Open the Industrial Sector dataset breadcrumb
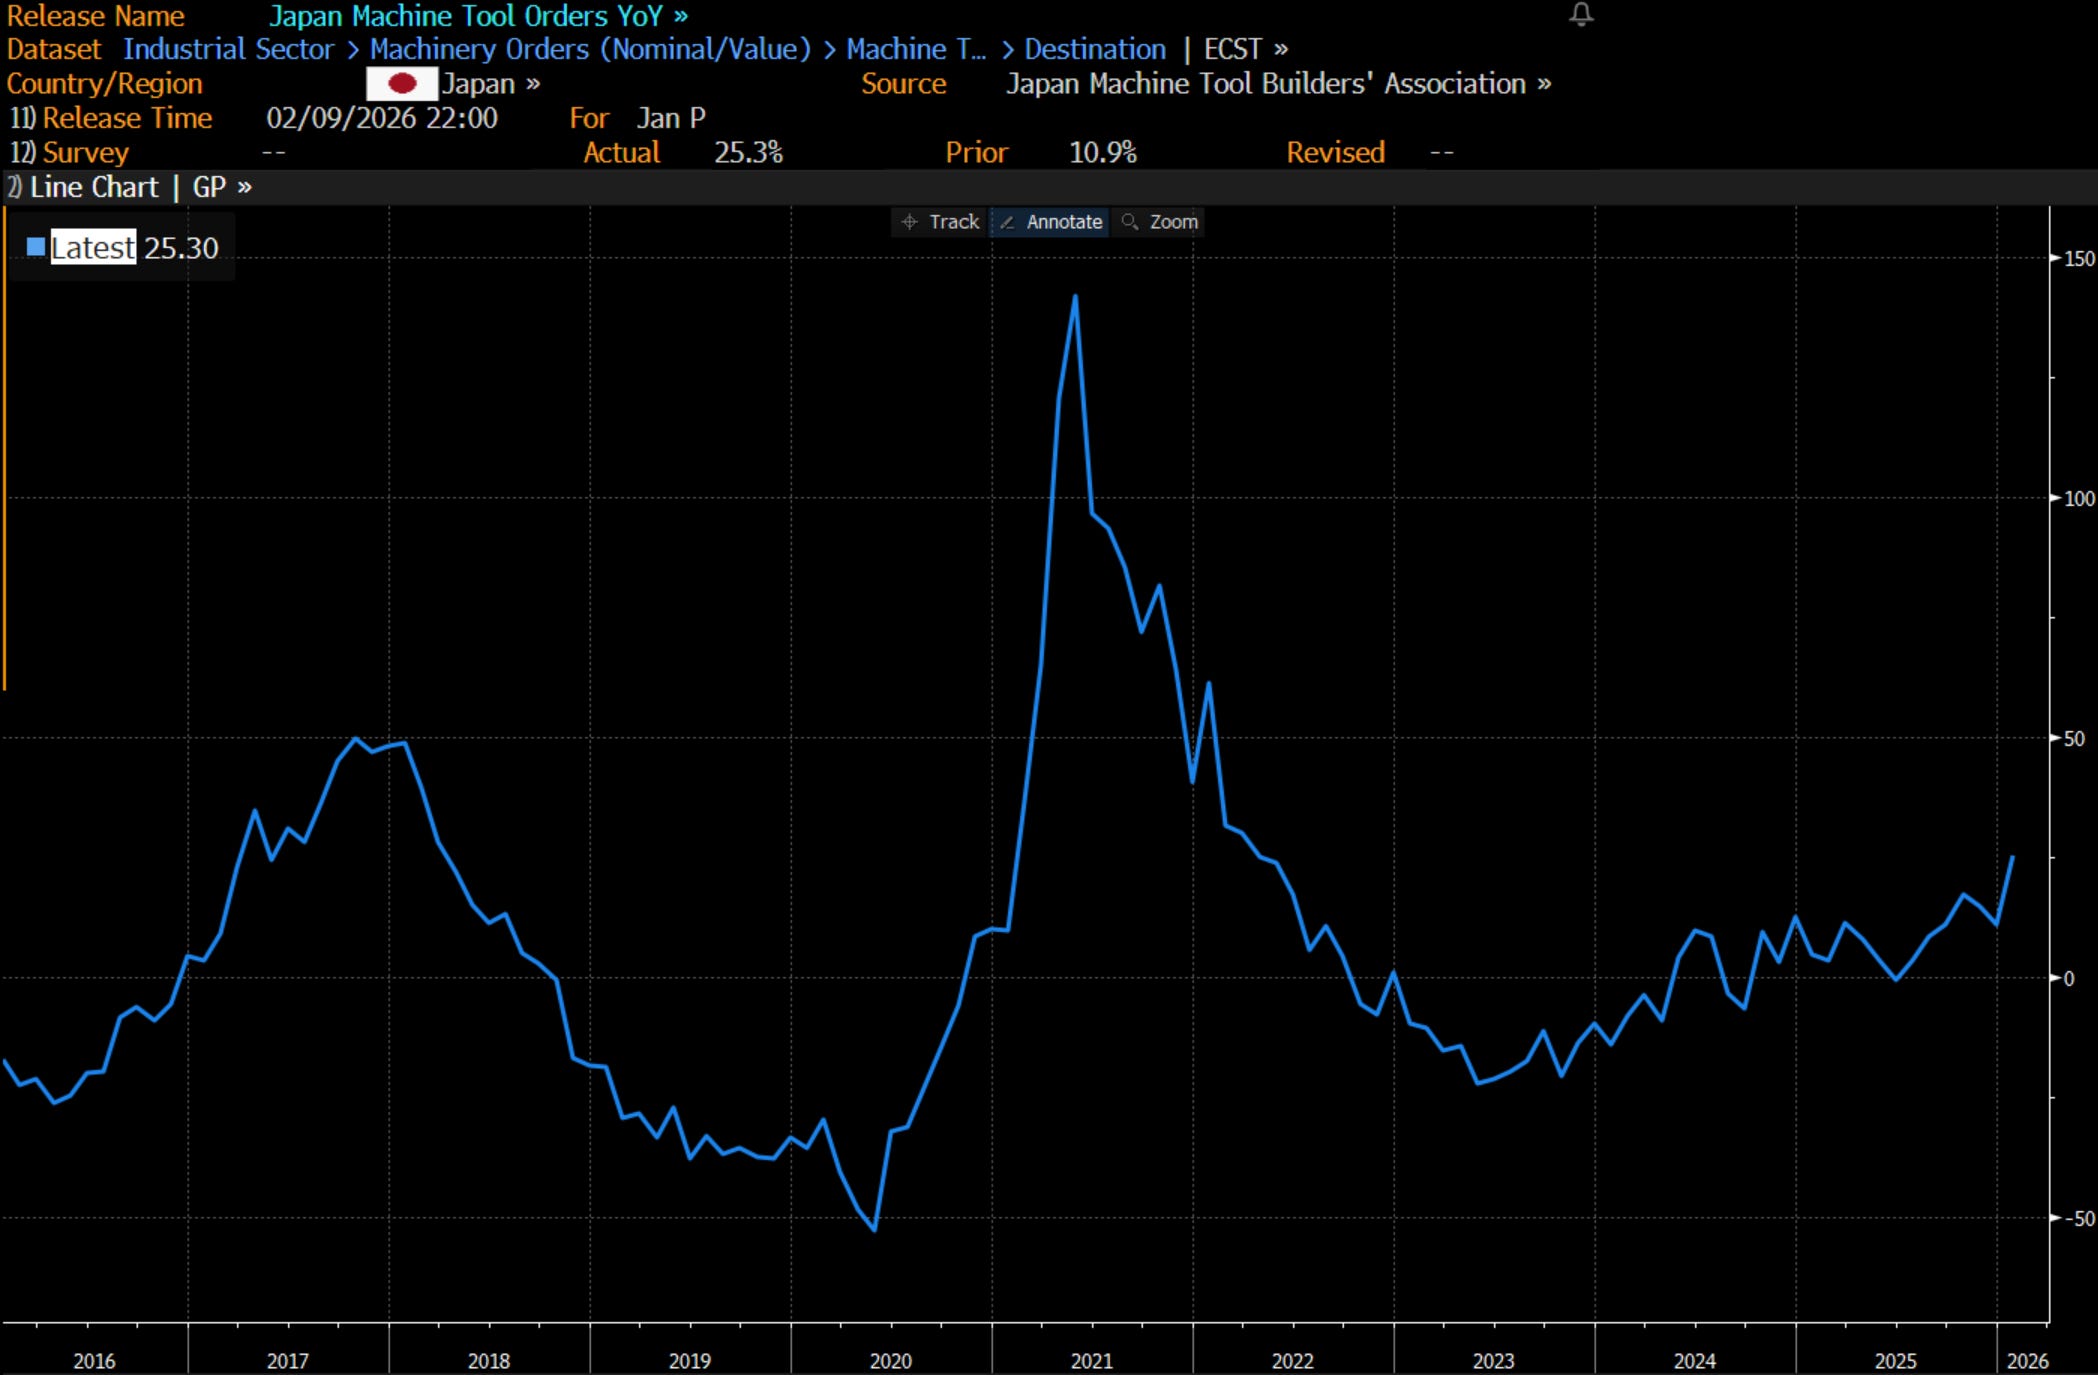The image size is (2098, 1375). 228,49
